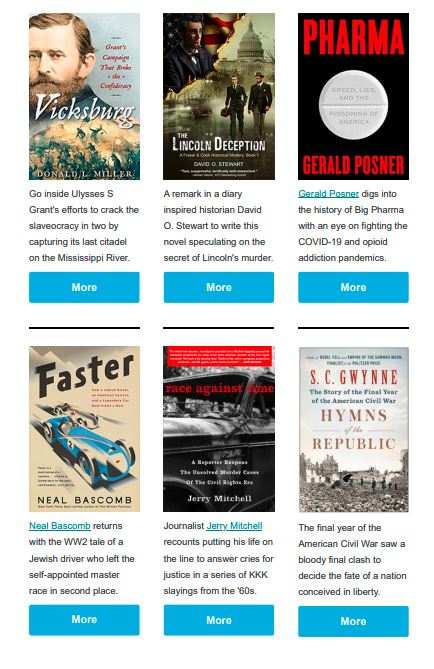This screenshot has width=434, height=669.
Task: Click More button under Pharma description
Action: 353,287
